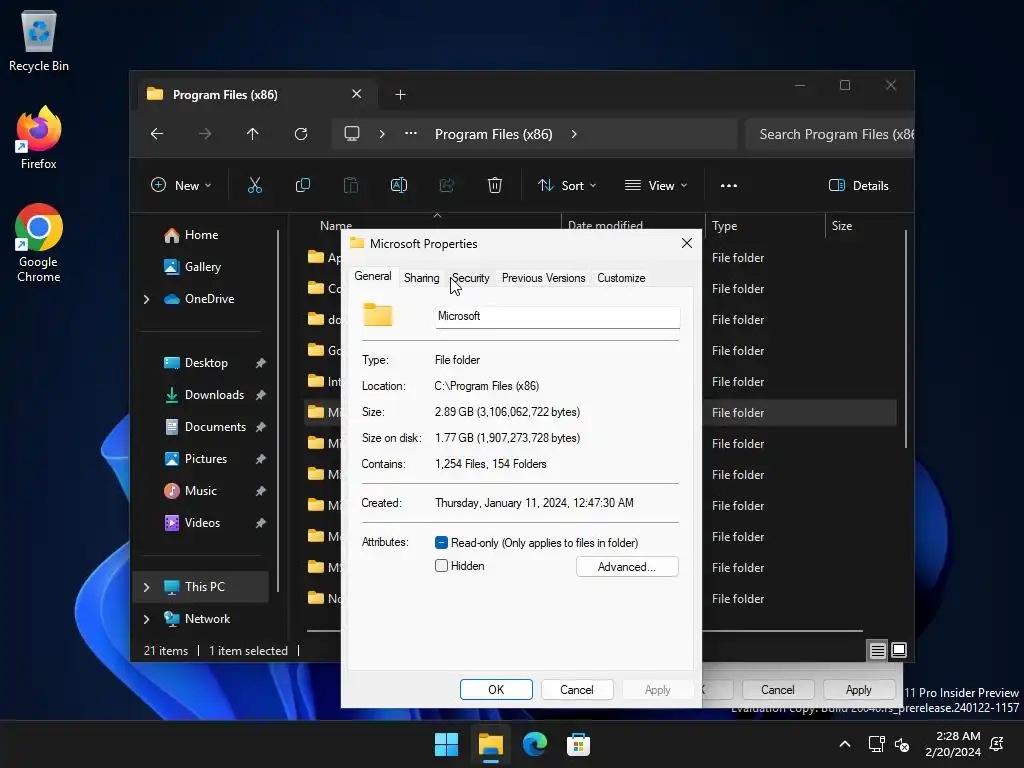Refresh the Program Files (x86) folder

[x=300, y=134]
